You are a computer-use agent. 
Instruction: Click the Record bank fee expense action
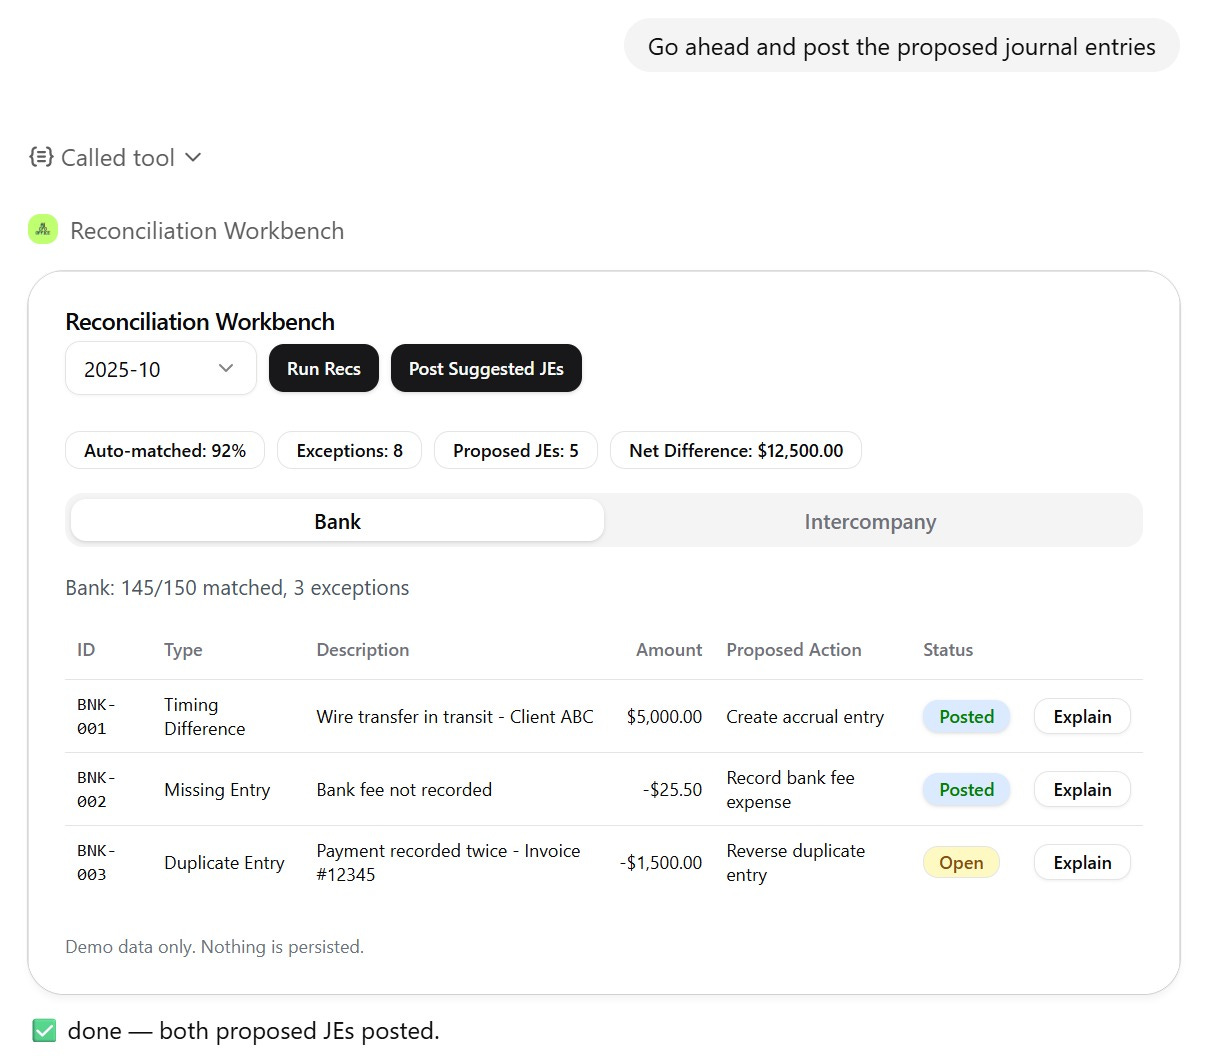pyautogui.click(x=790, y=789)
